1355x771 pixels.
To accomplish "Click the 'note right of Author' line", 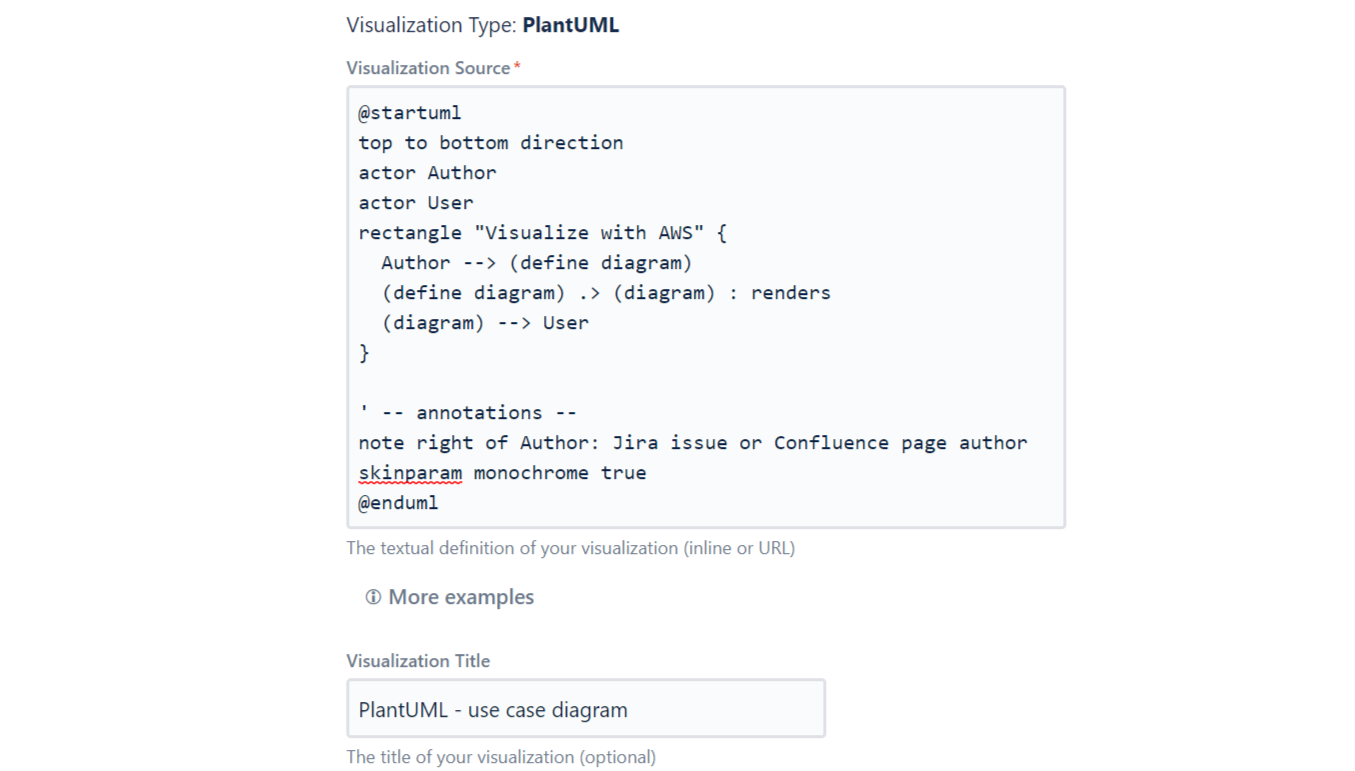I will 692,443.
